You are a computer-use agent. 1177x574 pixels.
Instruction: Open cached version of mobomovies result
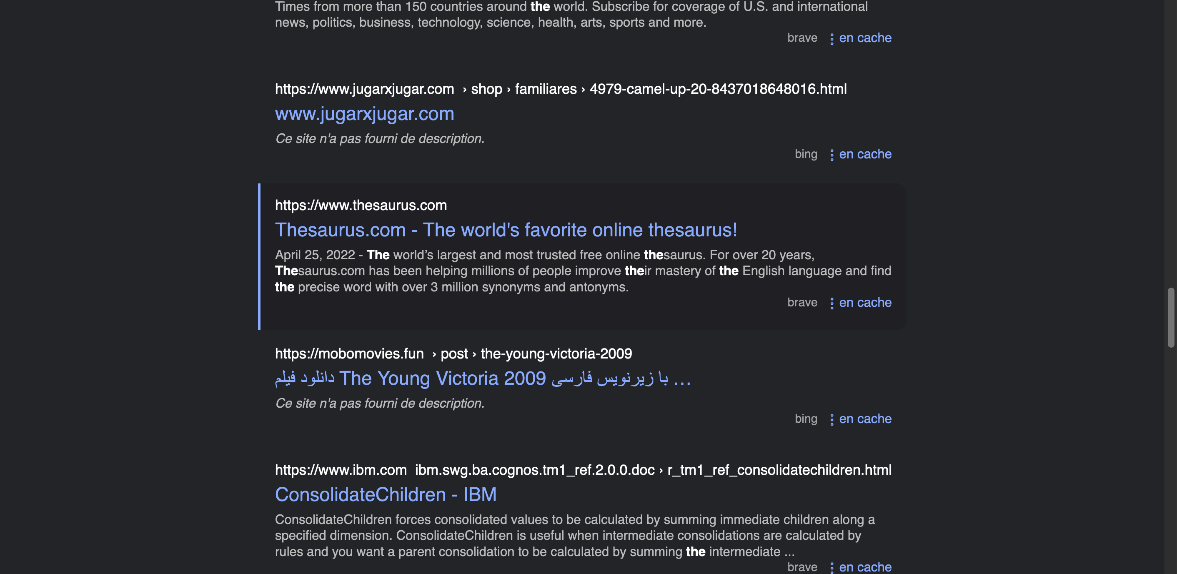pos(865,419)
